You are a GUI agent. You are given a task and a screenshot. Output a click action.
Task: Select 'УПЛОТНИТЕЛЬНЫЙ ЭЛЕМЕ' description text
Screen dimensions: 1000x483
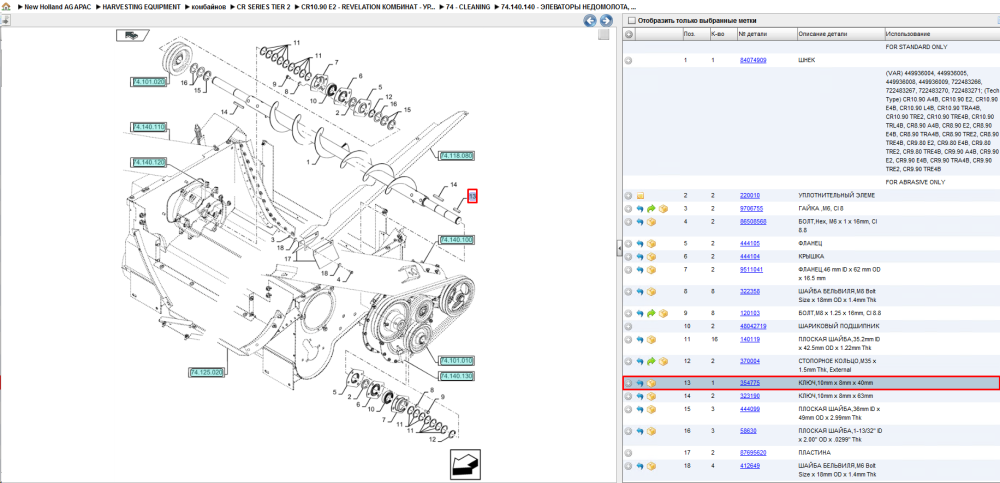coord(837,196)
